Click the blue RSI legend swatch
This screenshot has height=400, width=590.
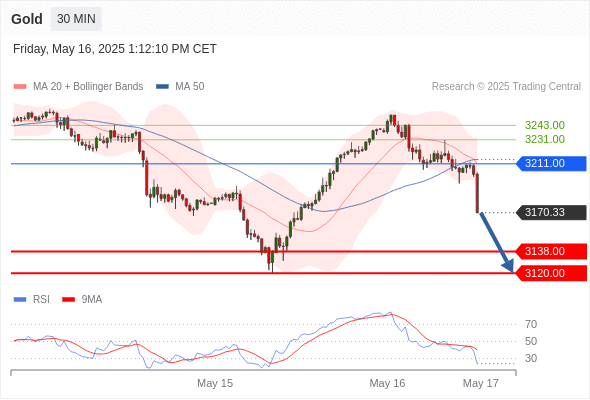pos(20,300)
